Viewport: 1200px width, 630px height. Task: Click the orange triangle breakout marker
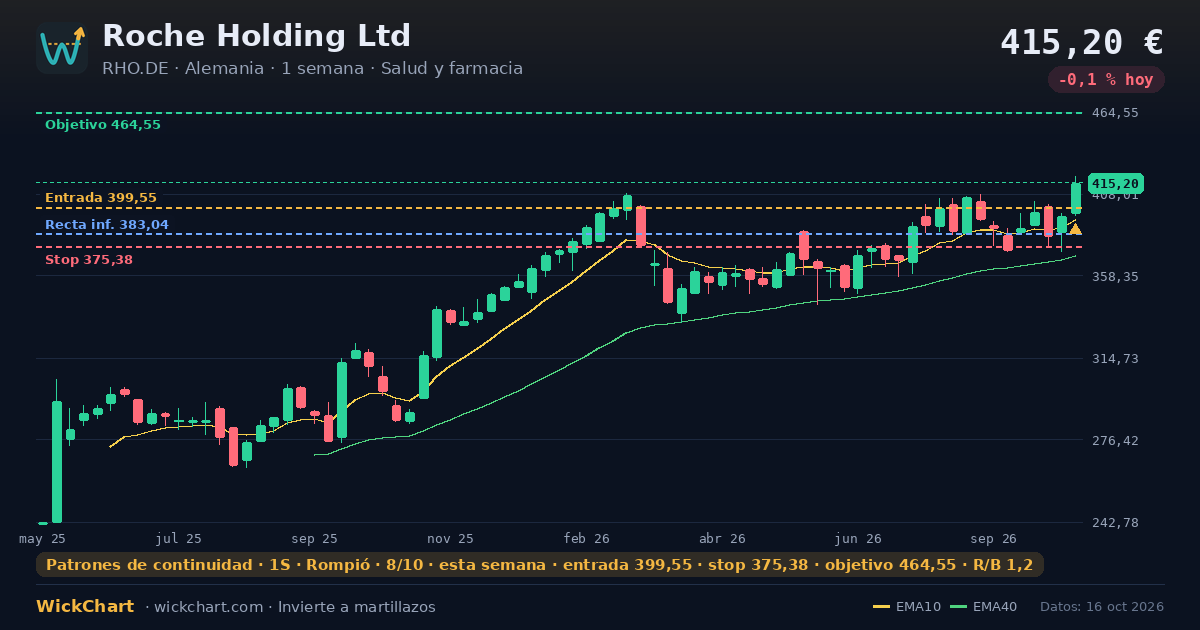[1075, 230]
